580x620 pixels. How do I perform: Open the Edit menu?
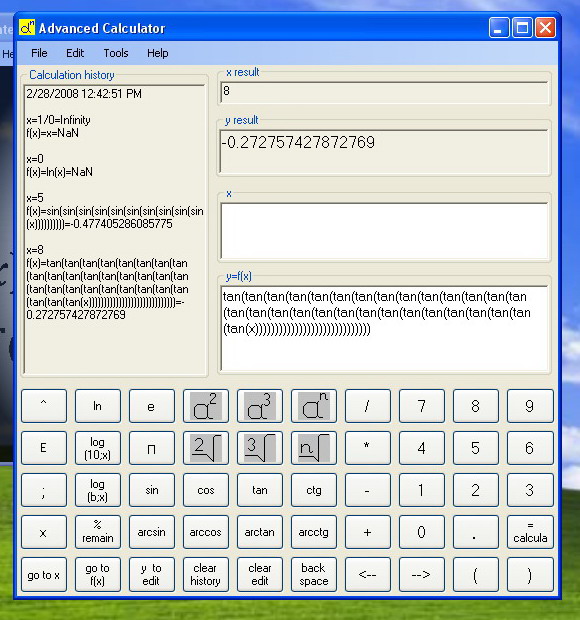click(x=75, y=53)
